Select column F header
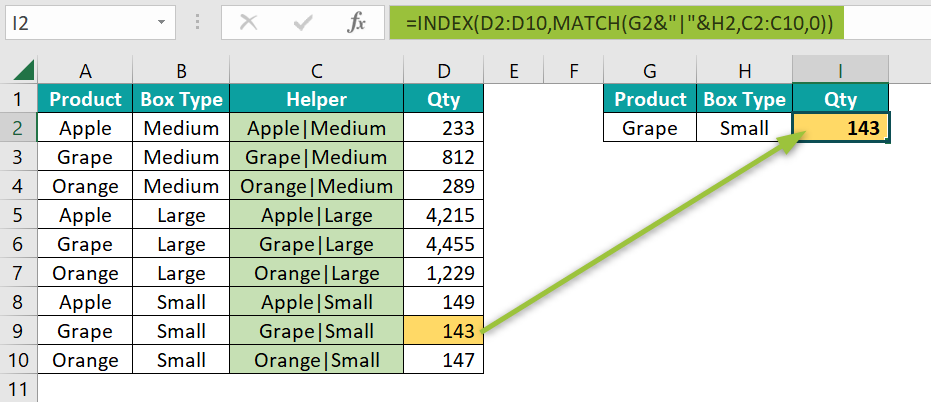The width and height of the screenshot is (931, 402). 574,71
